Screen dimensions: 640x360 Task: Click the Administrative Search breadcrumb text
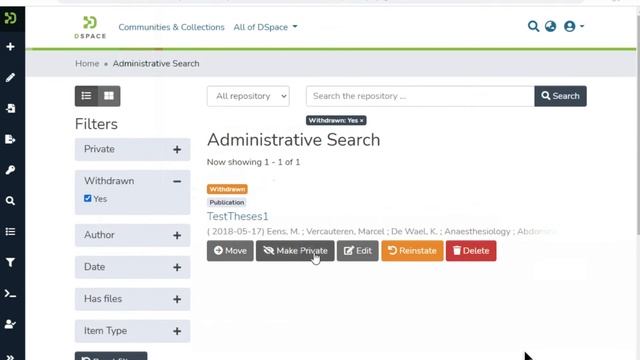[156, 64]
